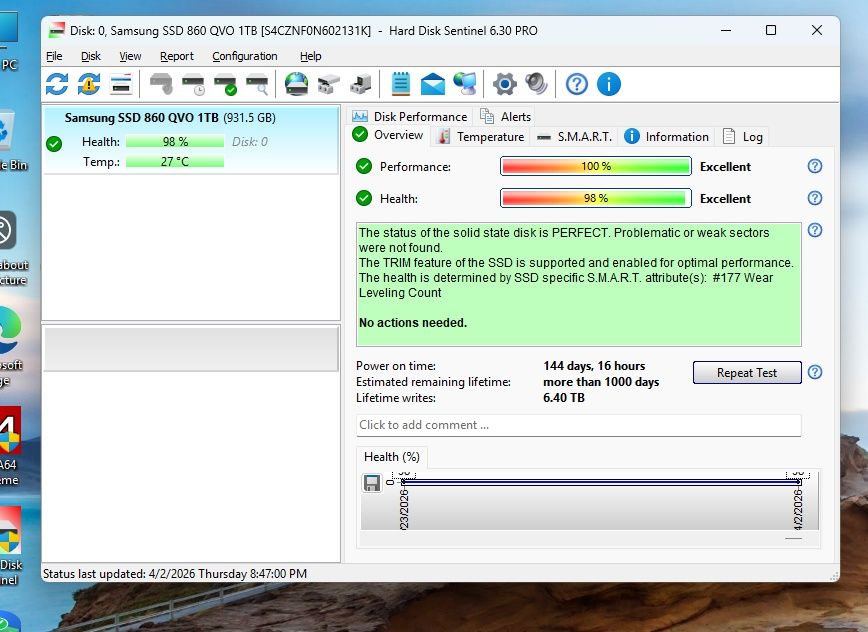Click the lifetime writes value '6.40 TB'

click(x=564, y=398)
